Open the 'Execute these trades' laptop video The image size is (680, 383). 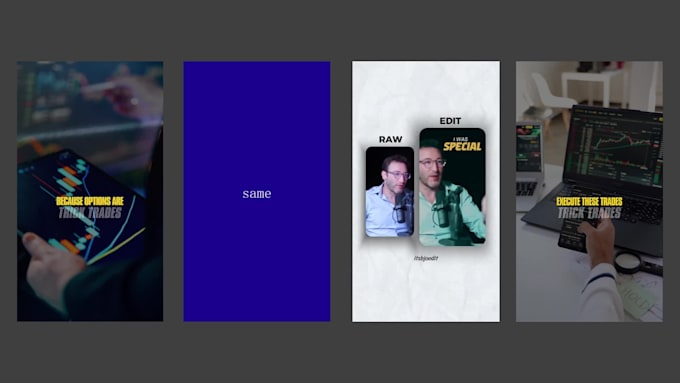tap(589, 191)
